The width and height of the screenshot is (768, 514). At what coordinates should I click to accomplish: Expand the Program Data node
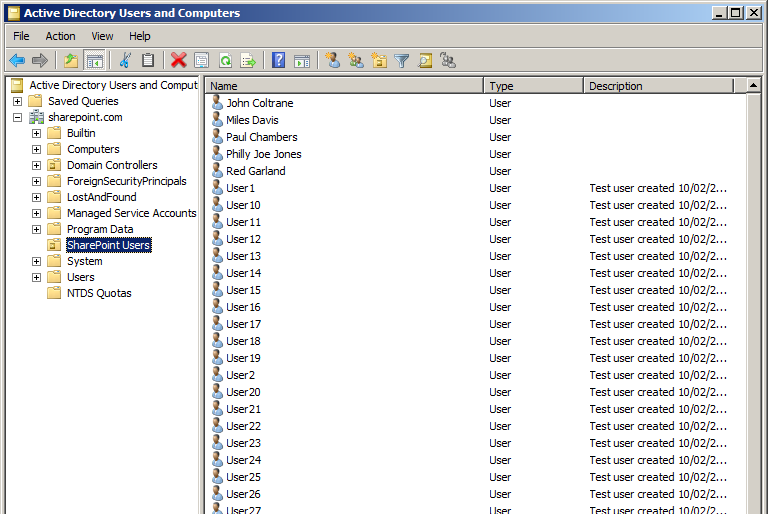36,229
